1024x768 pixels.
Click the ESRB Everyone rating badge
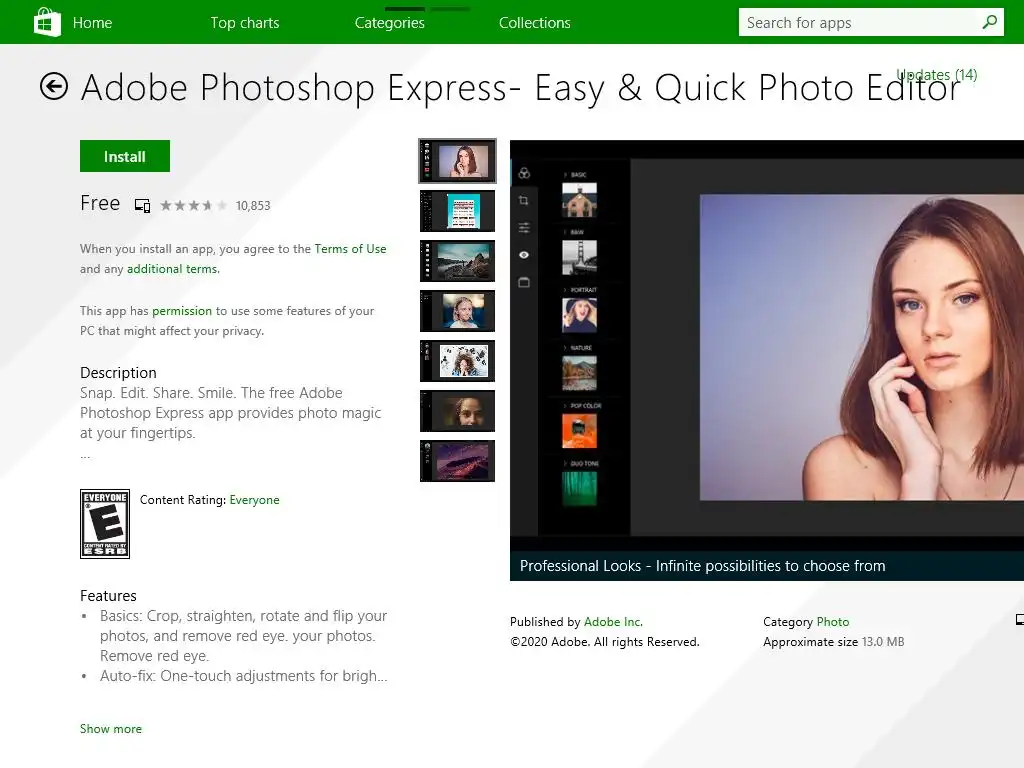pyautogui.click(x=104, y=524)
